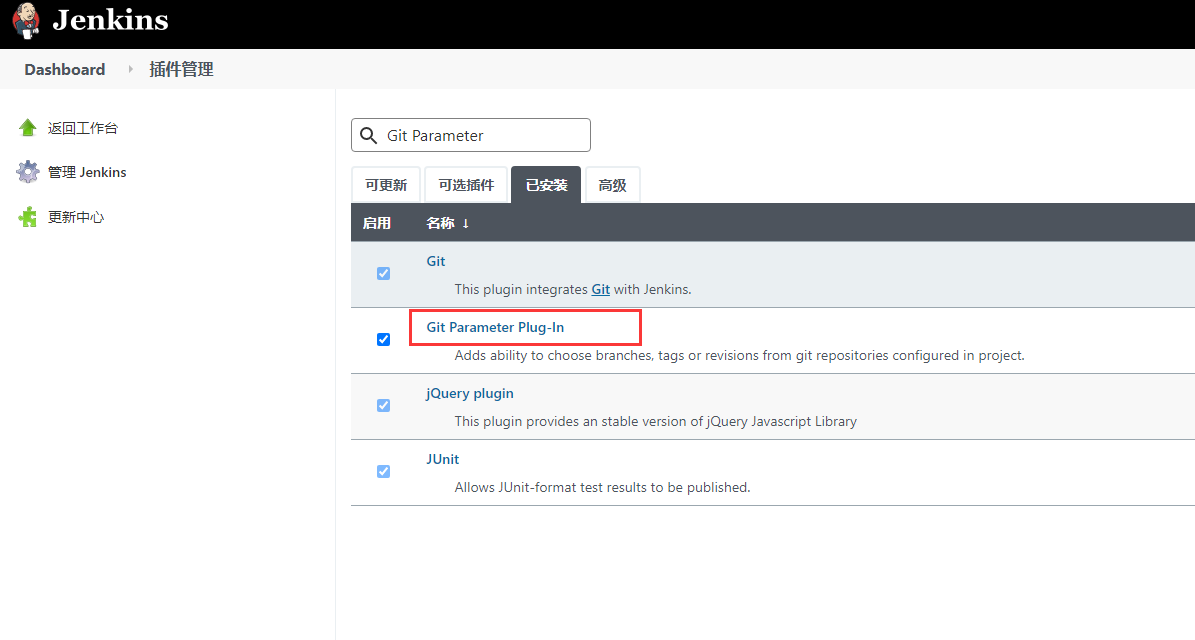Open the JUnit plugin link
Screen dimensions: 1195x640
coord(443,459)
